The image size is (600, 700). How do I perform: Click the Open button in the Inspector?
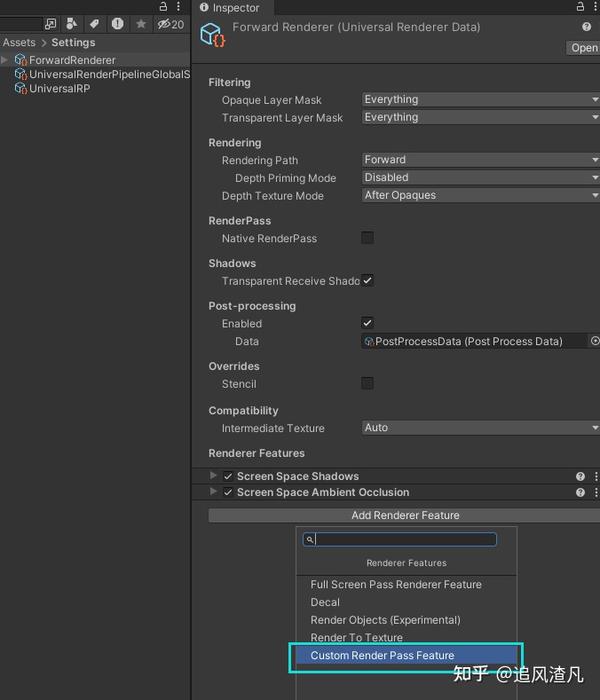[583, 48]
